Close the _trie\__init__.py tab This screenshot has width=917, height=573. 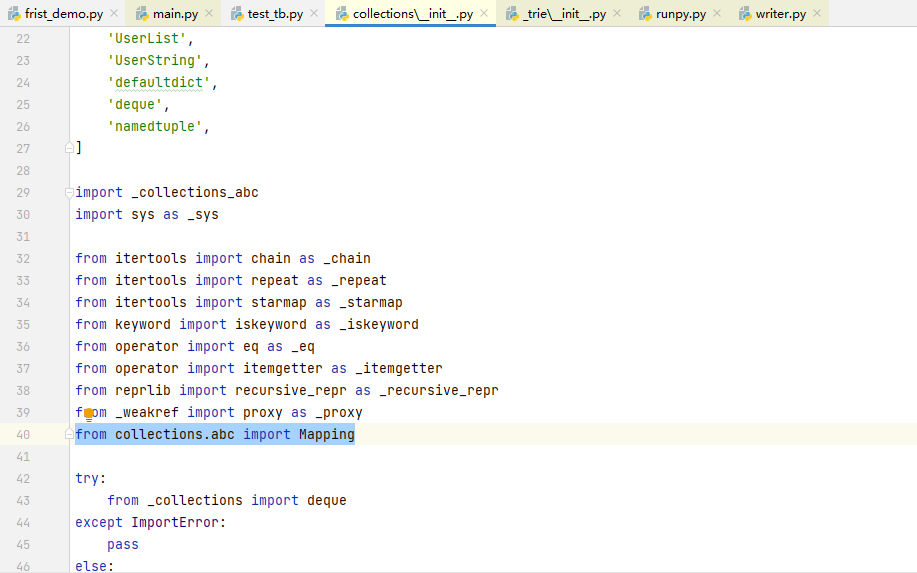617,13
